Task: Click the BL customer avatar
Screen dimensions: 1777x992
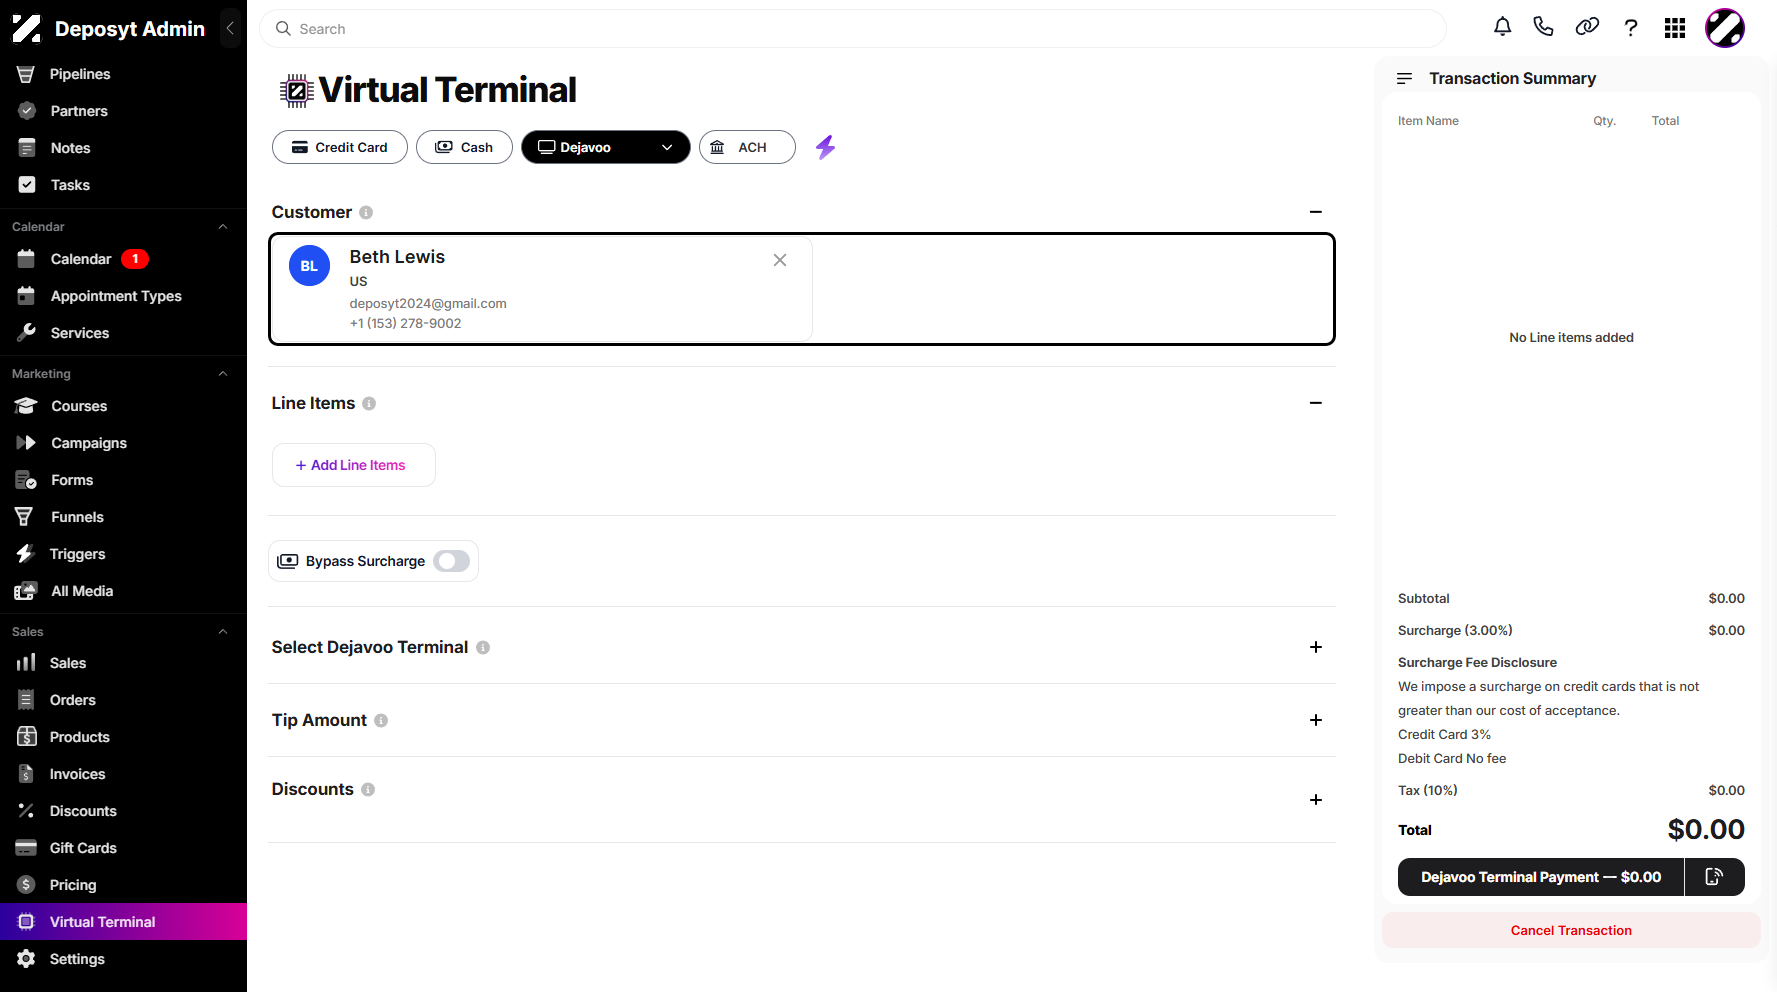Action: coord(309,266)
